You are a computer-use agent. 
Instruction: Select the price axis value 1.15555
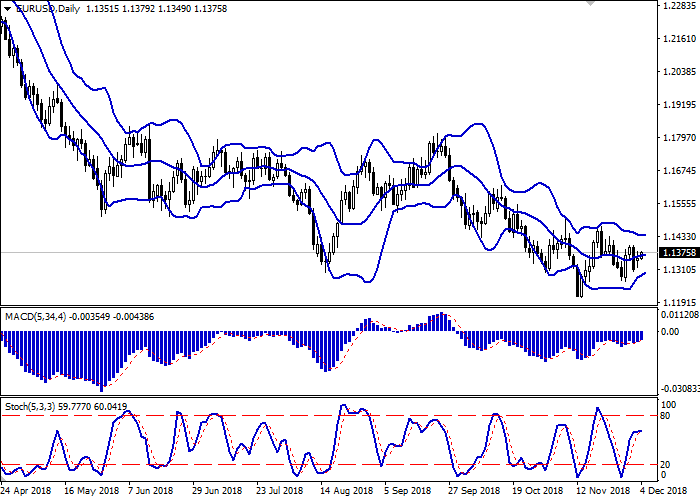pos(680,204)
